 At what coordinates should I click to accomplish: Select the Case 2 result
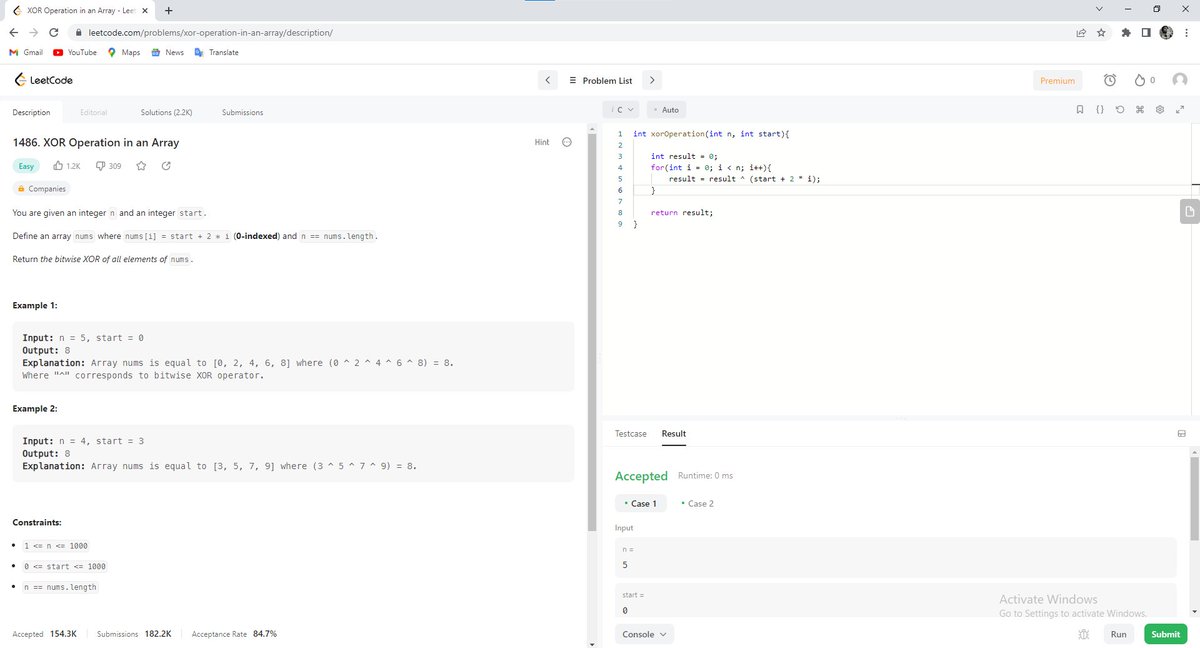697,503
